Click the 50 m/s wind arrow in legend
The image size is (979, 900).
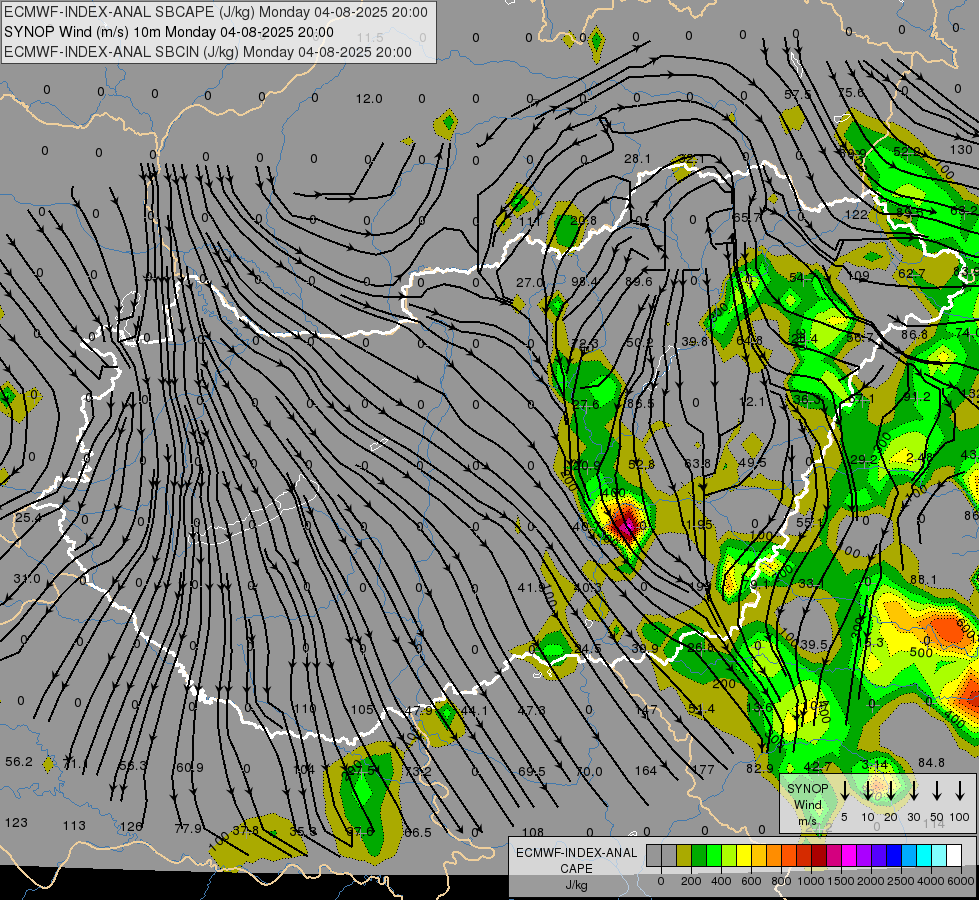tap(937, 791)
